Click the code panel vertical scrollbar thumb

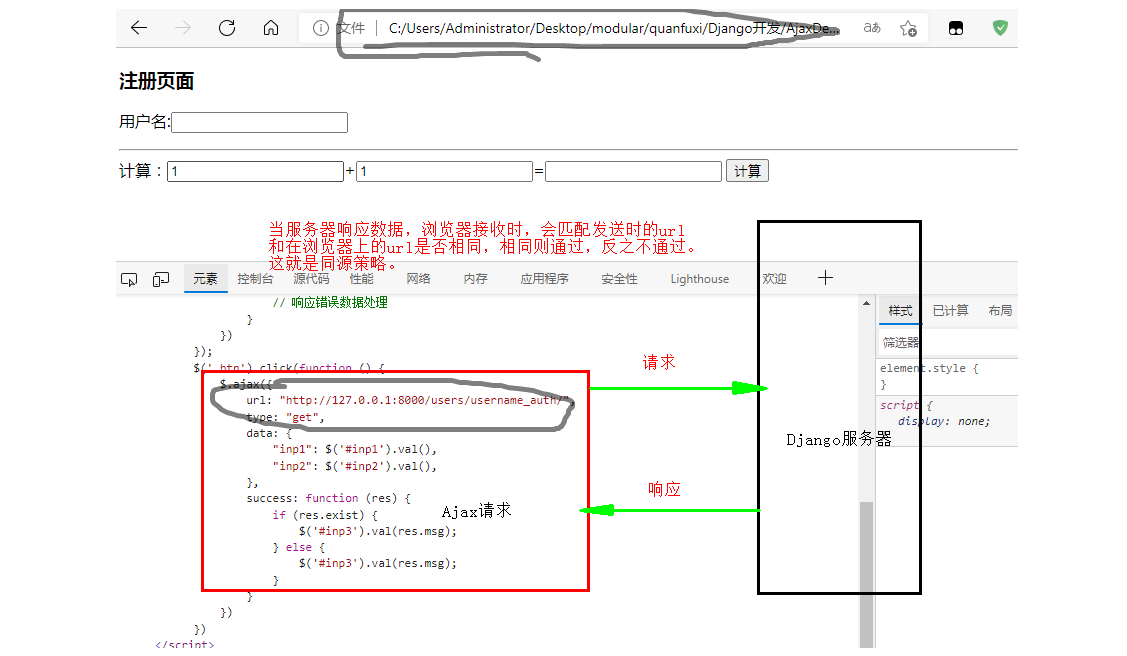pyautogui.click(x=867, y=575)
